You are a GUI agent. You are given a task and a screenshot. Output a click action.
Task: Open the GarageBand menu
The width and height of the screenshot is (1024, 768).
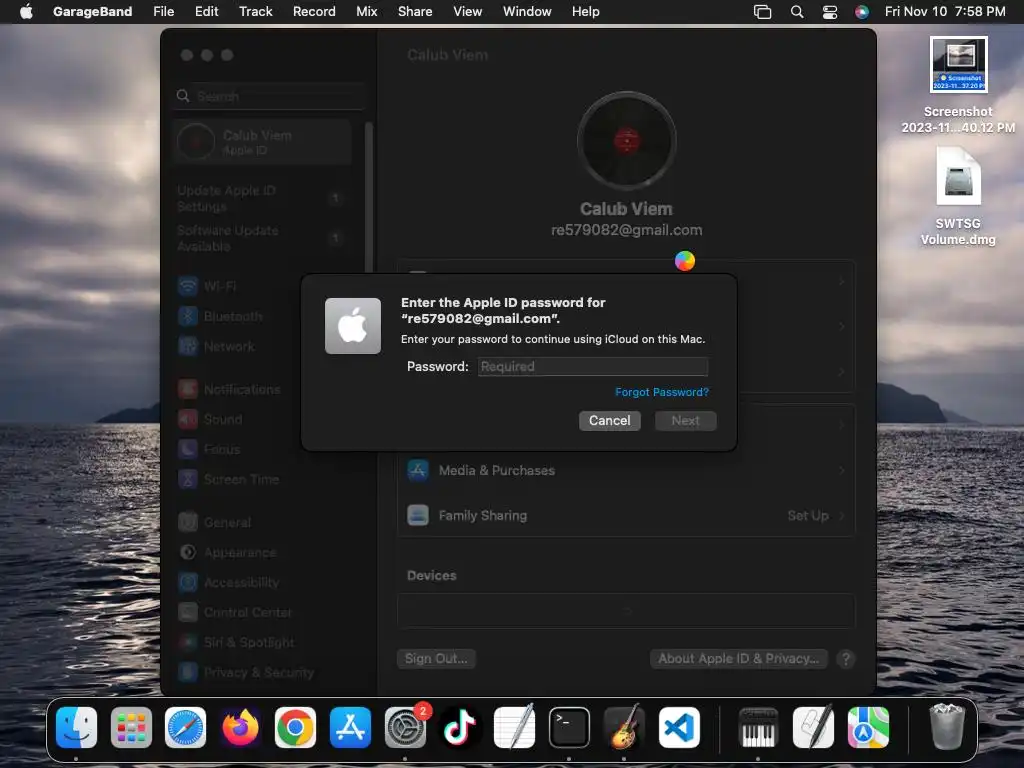(92, 11)
